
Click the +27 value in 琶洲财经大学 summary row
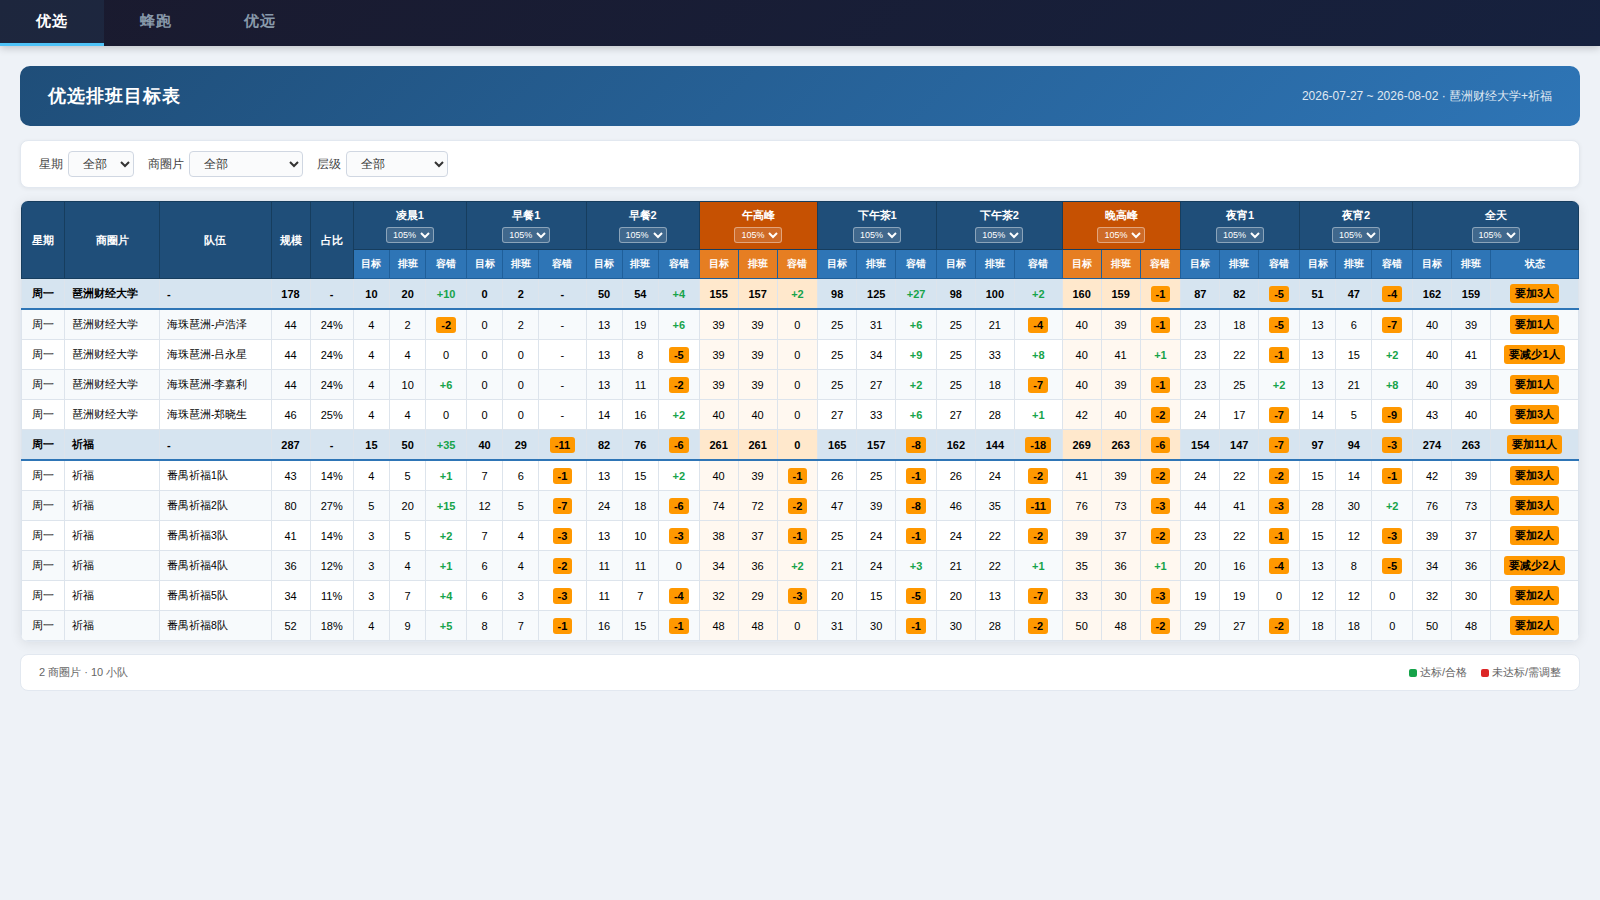[x=916, y=294]
